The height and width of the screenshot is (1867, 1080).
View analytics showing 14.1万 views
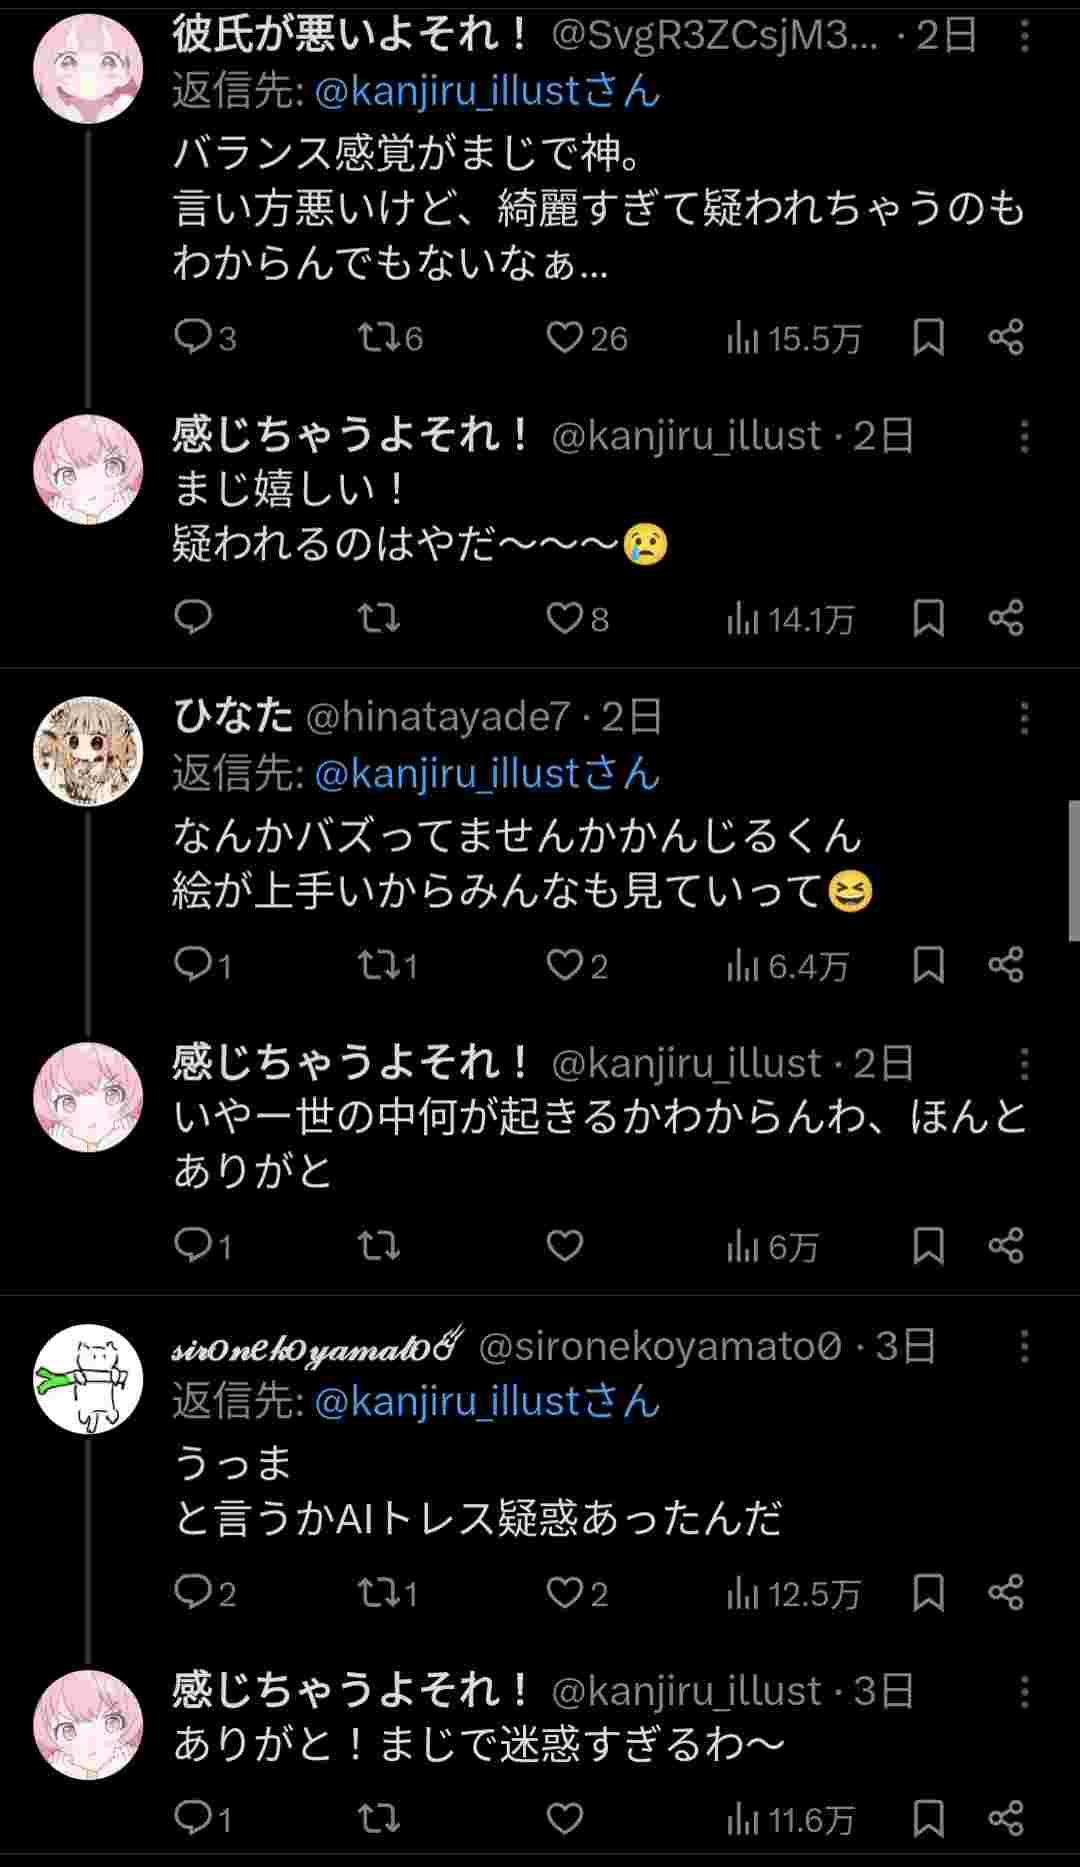[x=790, y=620]
